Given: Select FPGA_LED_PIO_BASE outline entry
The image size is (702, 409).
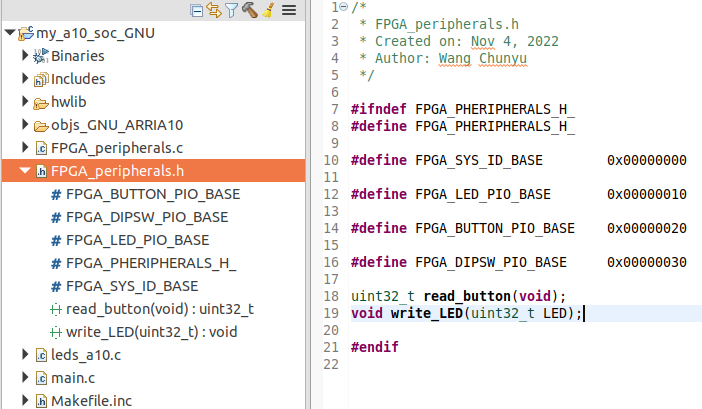Looking at the screenshot, I should tap(137, 240).
